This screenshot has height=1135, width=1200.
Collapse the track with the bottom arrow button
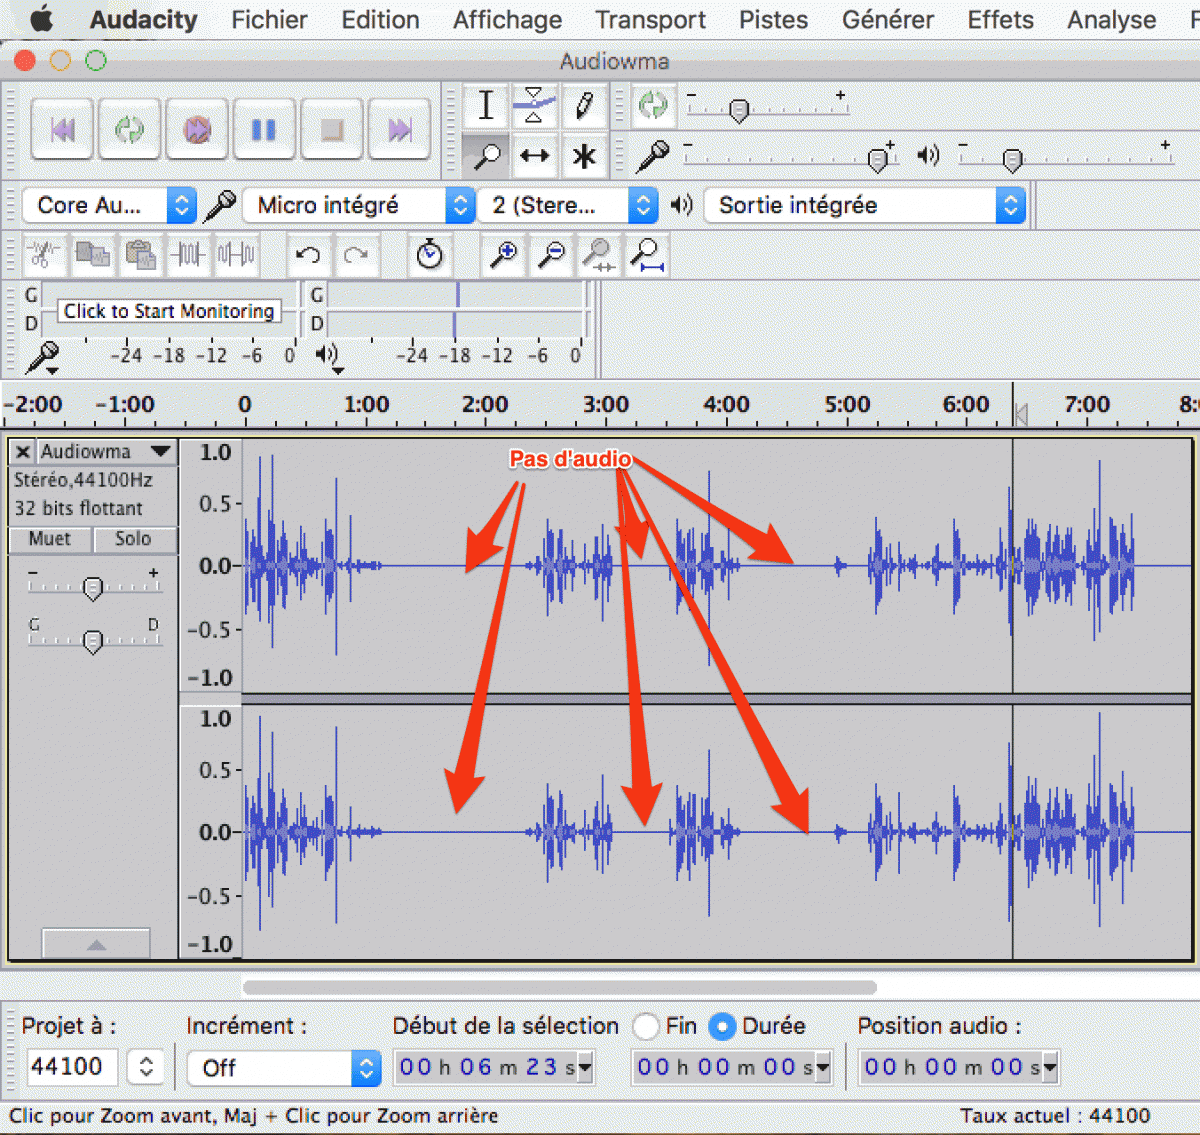(x=96, y=944)
